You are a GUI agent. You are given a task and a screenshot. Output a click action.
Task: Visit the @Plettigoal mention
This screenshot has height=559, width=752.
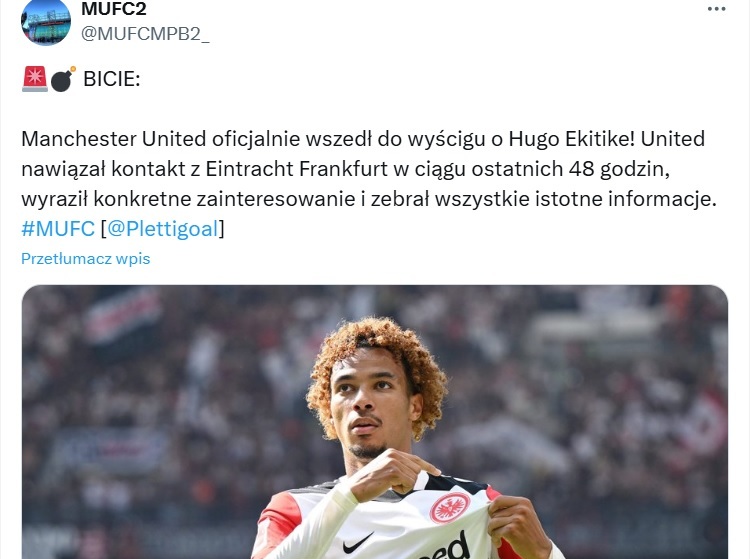pyautogui.click(x=163, y=229)
